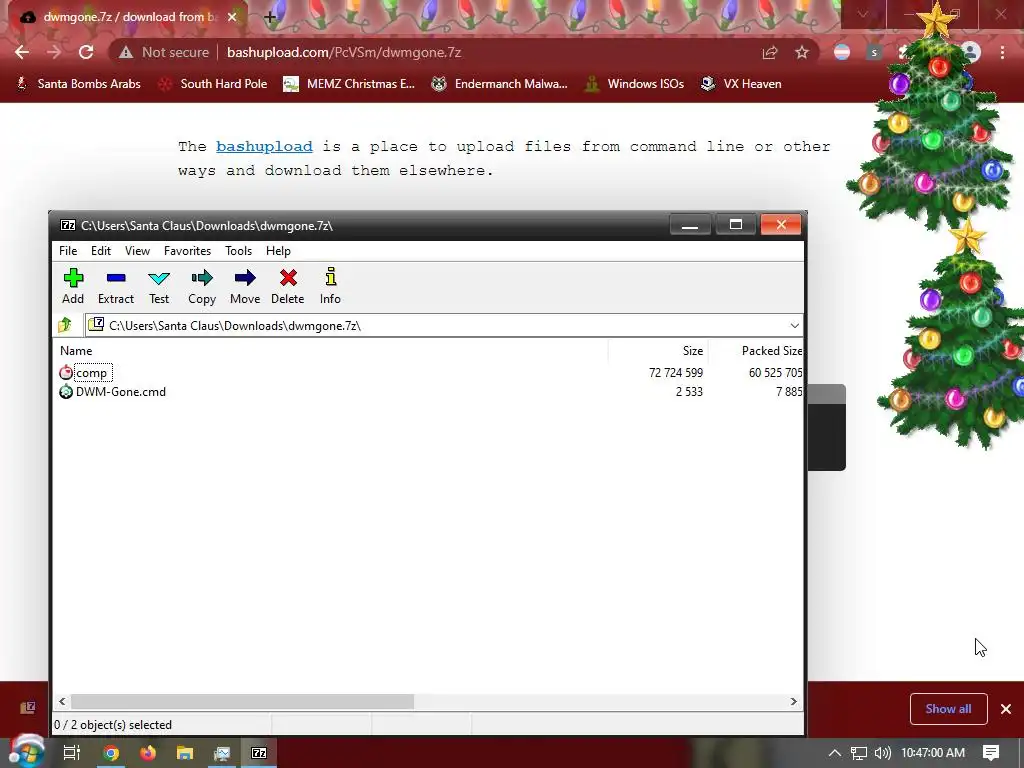This screenshot has height=768, width=1024.
Task: Open the Edit menu
Action: click(x=101, y=251)
